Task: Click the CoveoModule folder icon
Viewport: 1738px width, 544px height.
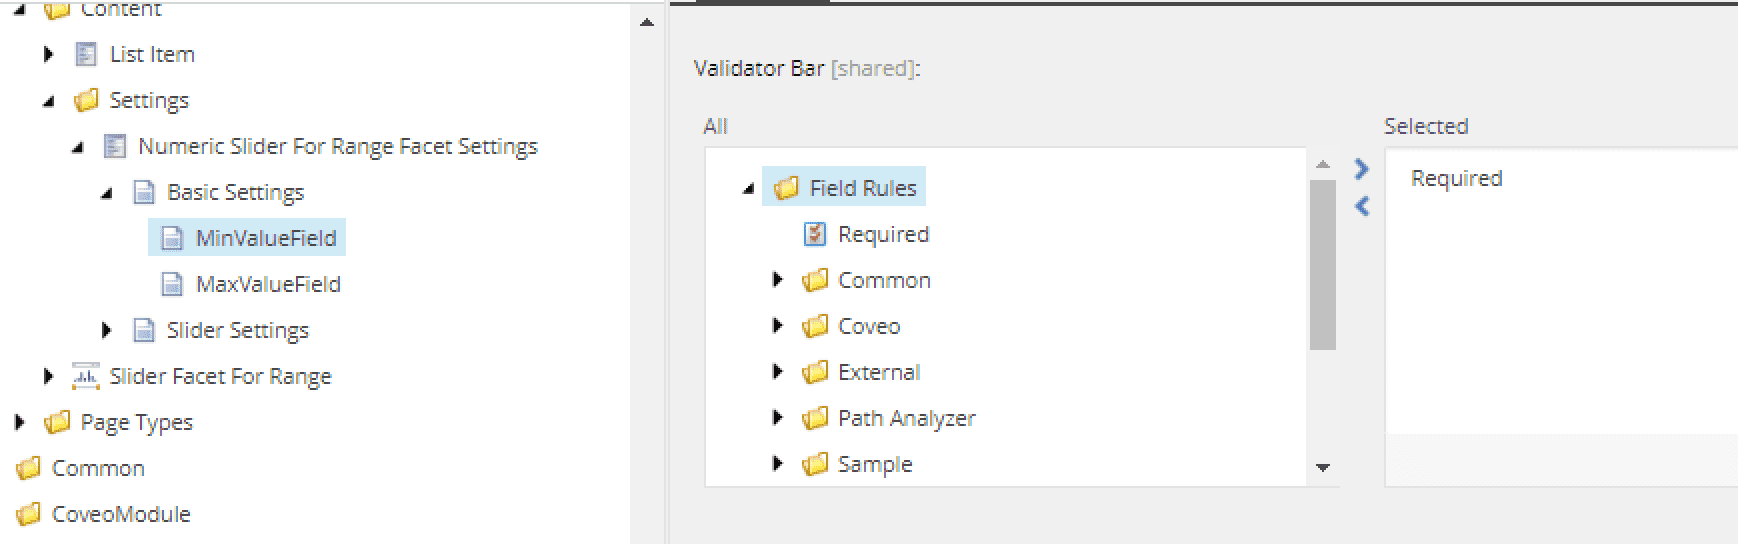Action: point(30,514)
